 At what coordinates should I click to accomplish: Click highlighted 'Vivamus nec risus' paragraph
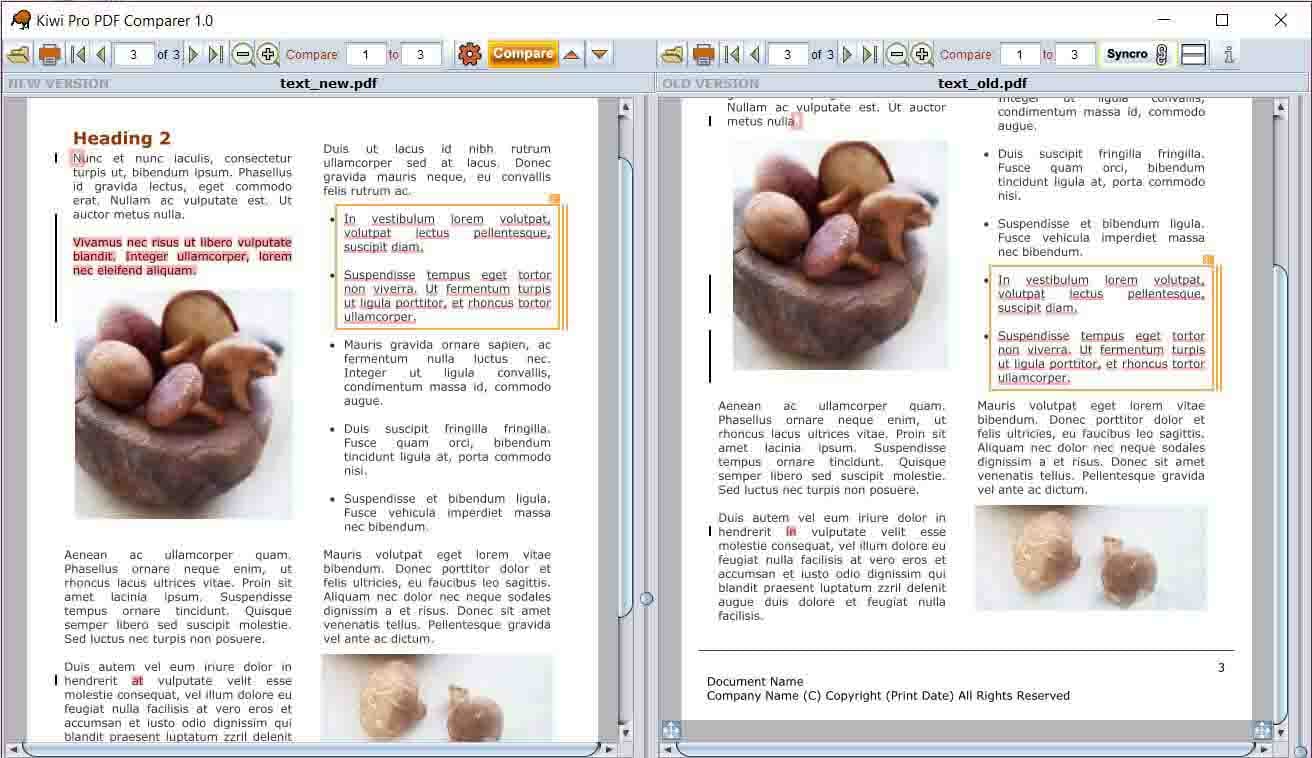[182, 256]
